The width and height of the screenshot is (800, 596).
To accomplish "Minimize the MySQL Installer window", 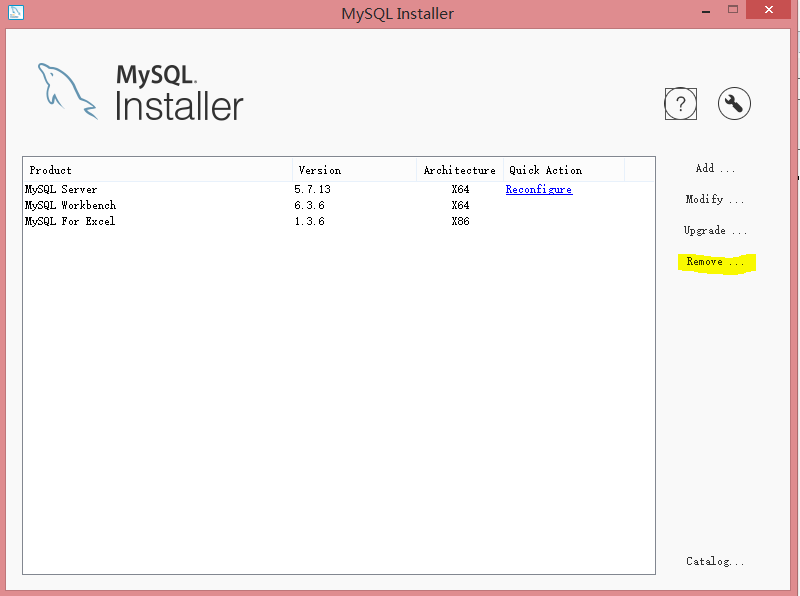I will 706,10.
